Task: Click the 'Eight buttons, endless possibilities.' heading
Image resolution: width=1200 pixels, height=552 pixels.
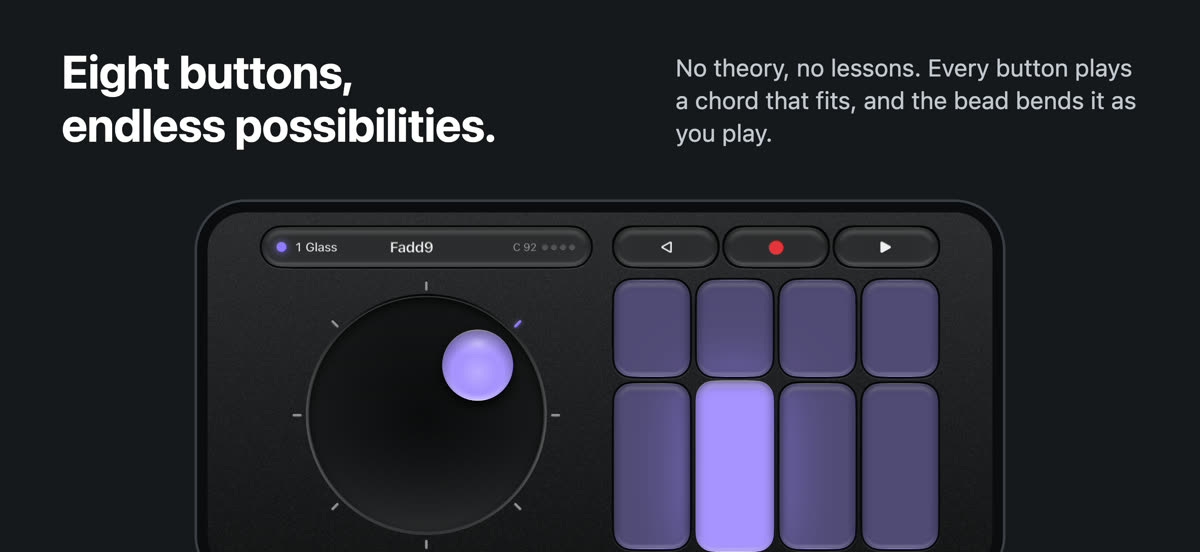Action: point(279,100)
